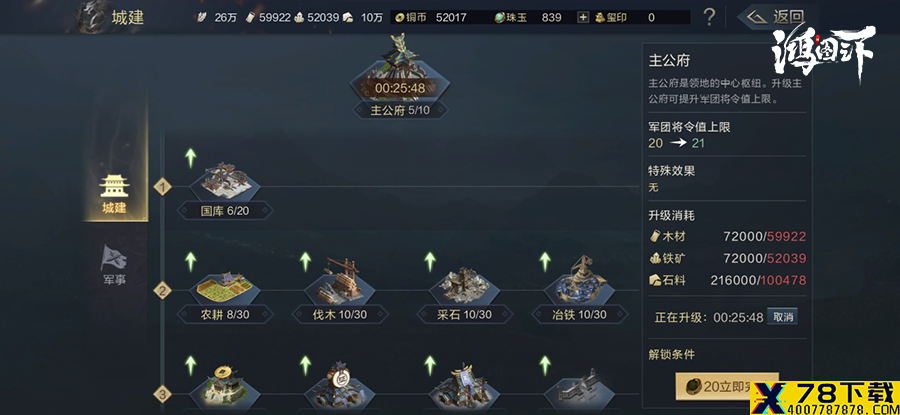
Task: Click upgrade arrow above 国库
Action: pos(191,158)
